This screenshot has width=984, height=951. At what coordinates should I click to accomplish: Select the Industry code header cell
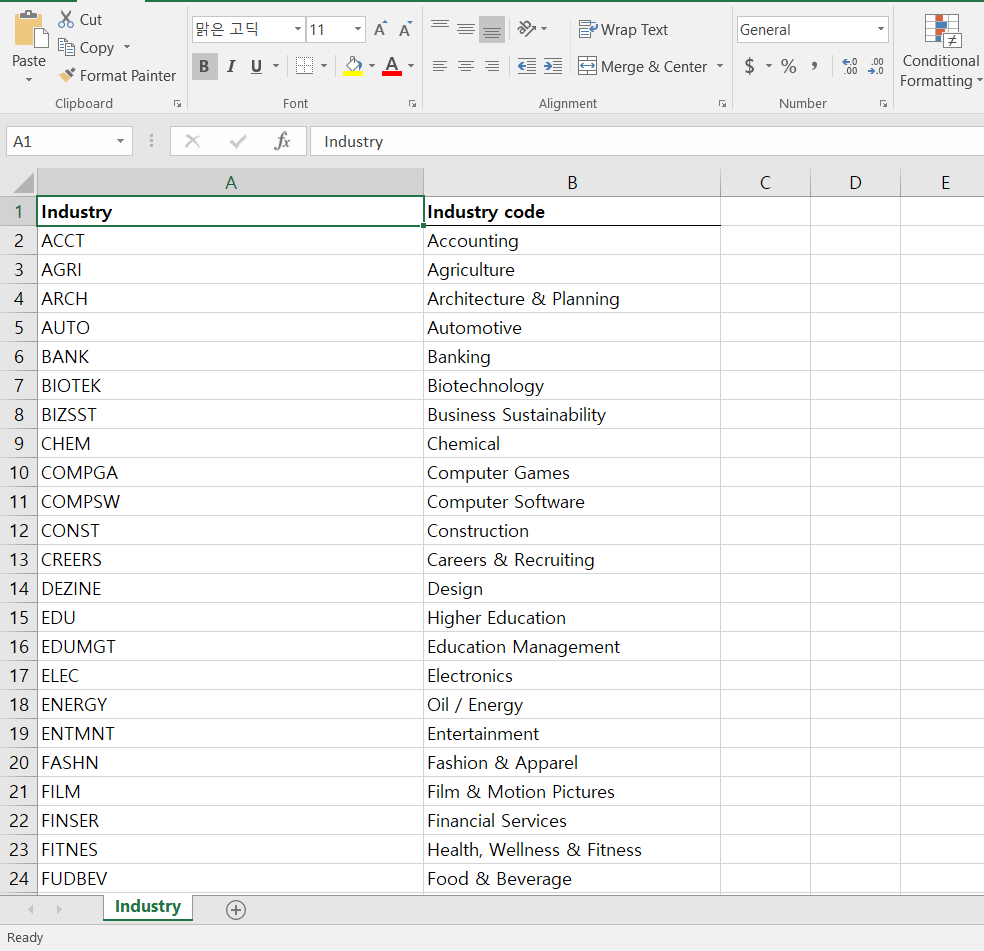pyautogui.click(x=572, y=212)
